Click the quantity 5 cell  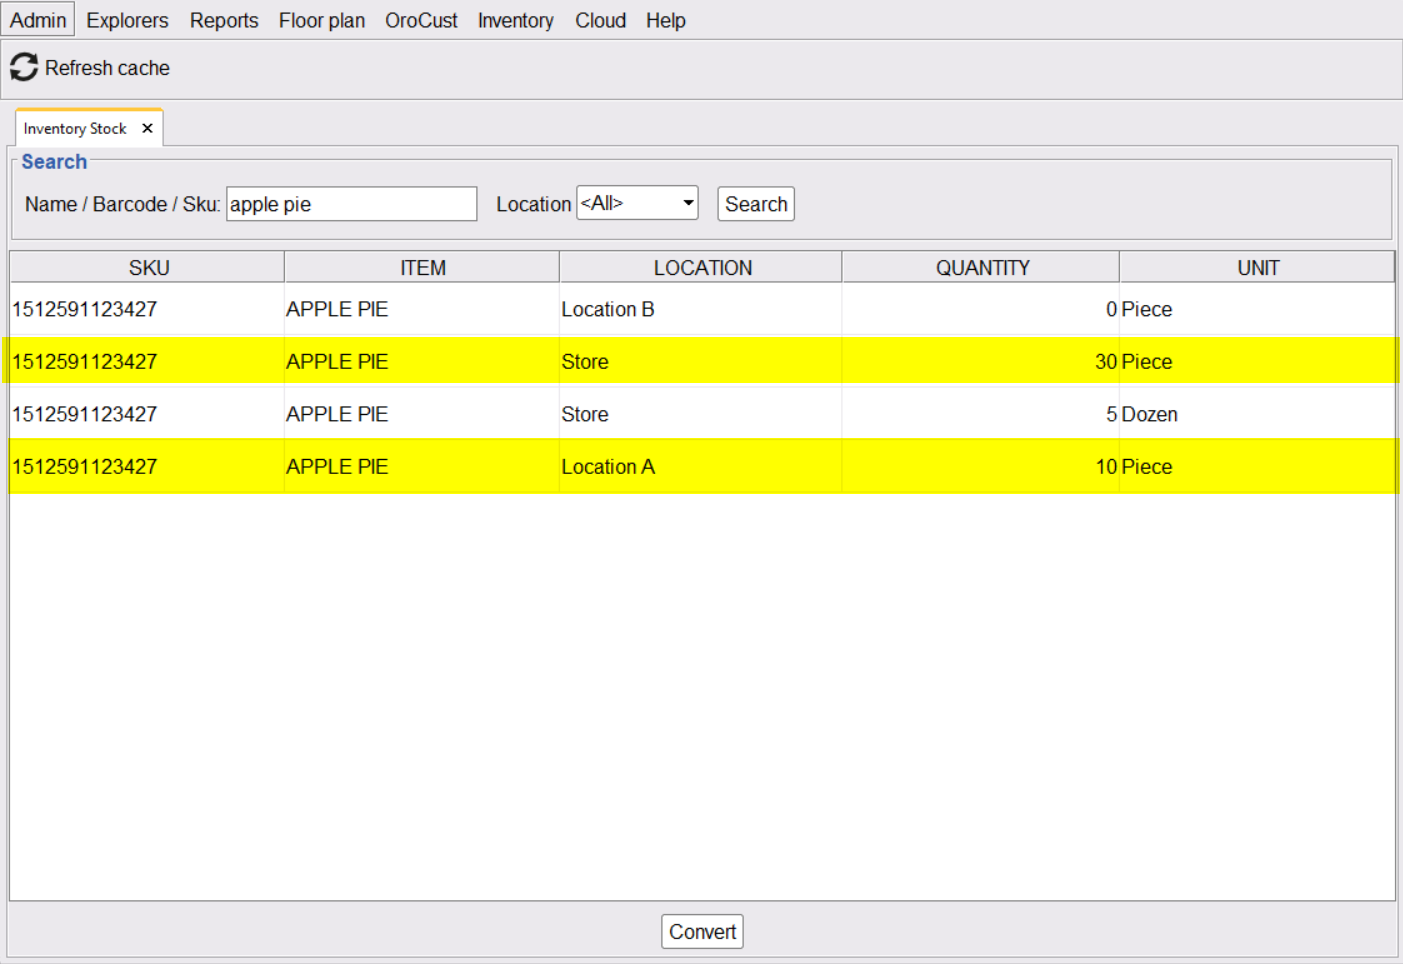(981, 414)
